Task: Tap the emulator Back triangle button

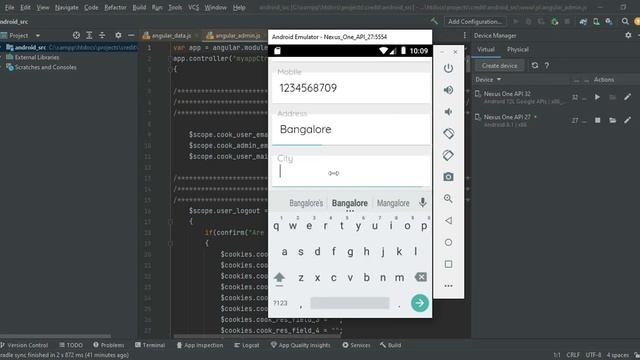Action: [448, 220]
